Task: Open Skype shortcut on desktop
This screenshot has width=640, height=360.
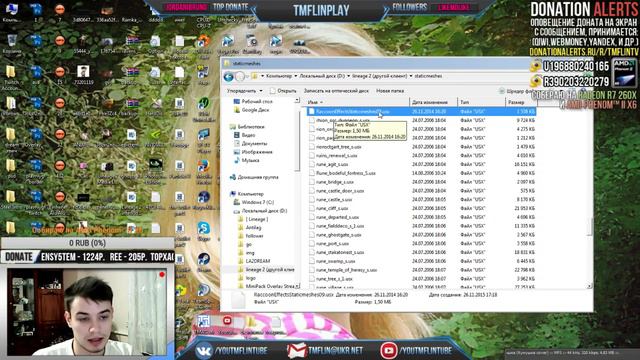Action: pyautogui.click(x=203, y=231)
